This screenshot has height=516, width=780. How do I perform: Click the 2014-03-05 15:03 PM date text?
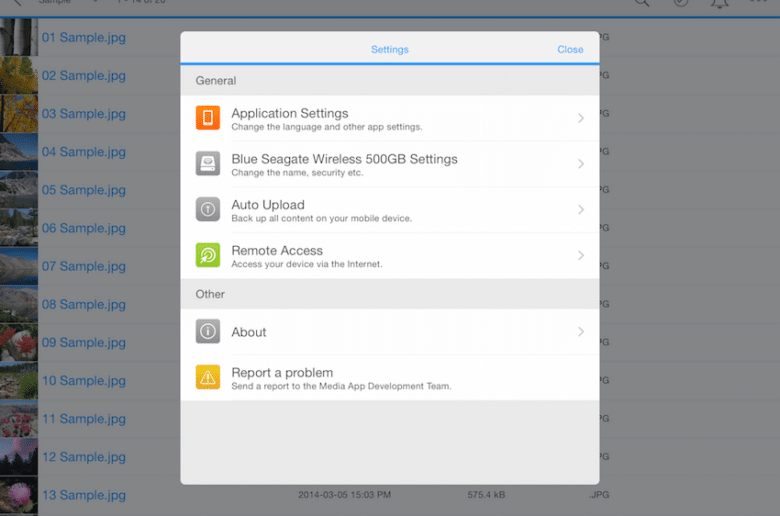[344, 495]
